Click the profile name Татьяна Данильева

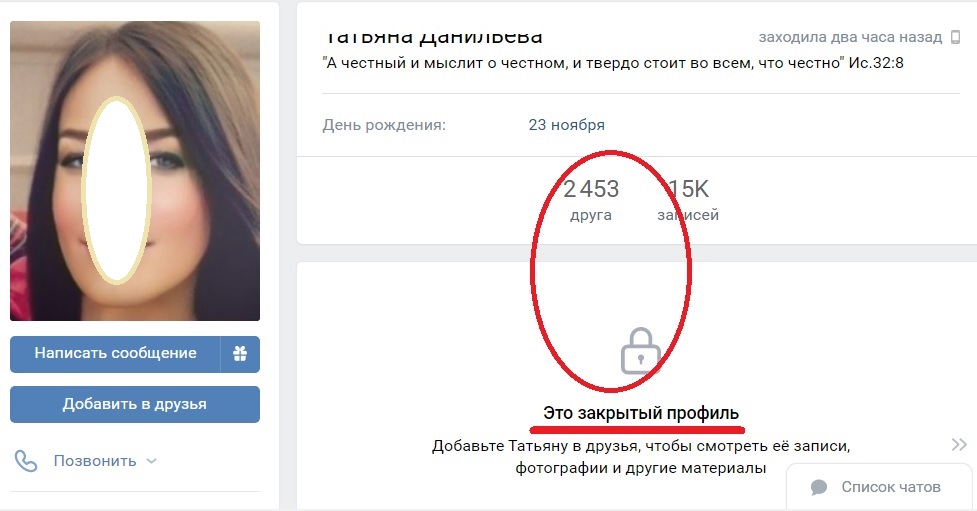[x=433, y=37]
